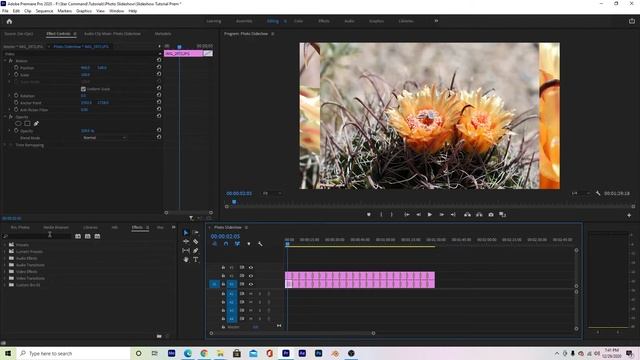Image resolution: width=640 pixels, height=360 pixels.
Task: Select the Selection tool arrow
Action: [x=186, y=232]
